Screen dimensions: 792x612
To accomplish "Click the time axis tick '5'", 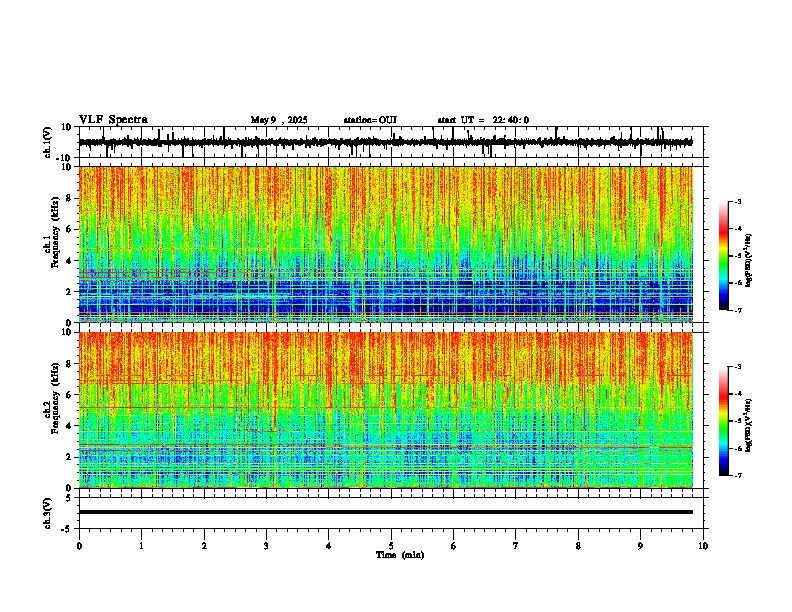I will pos(391,546).
